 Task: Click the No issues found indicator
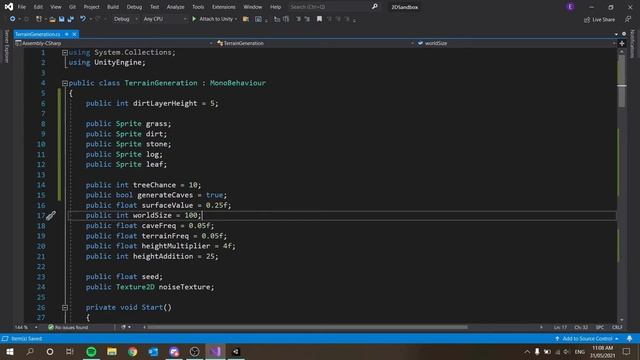click(x=68, y=327)
